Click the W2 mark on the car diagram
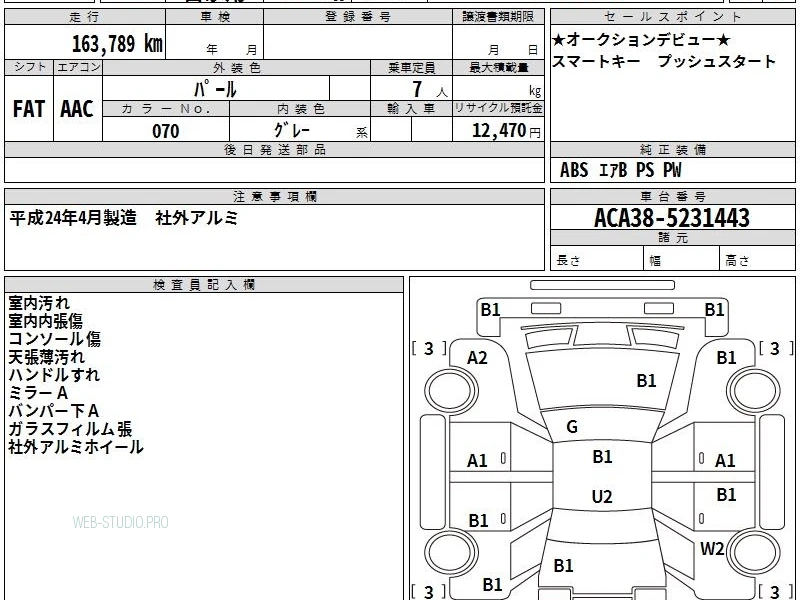Image resolution: width=800 pixels, height=600 pixels. 712,549
